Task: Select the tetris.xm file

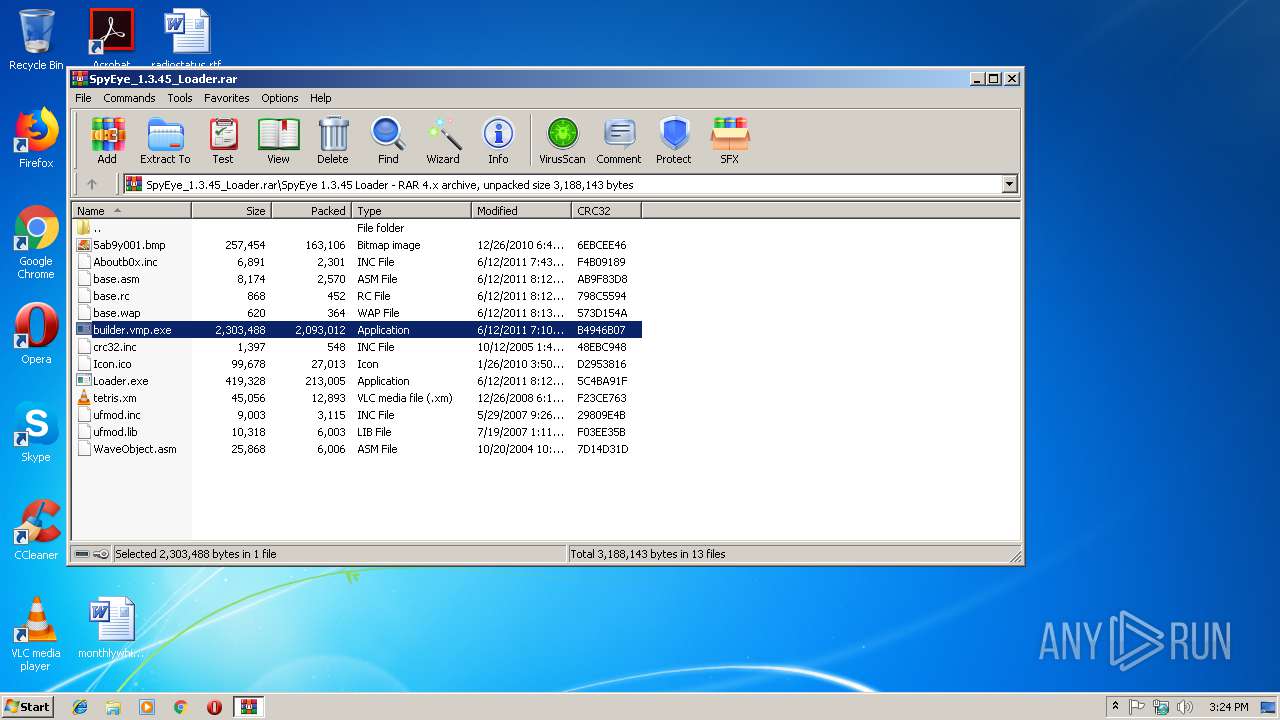Action: click(357, 398)
